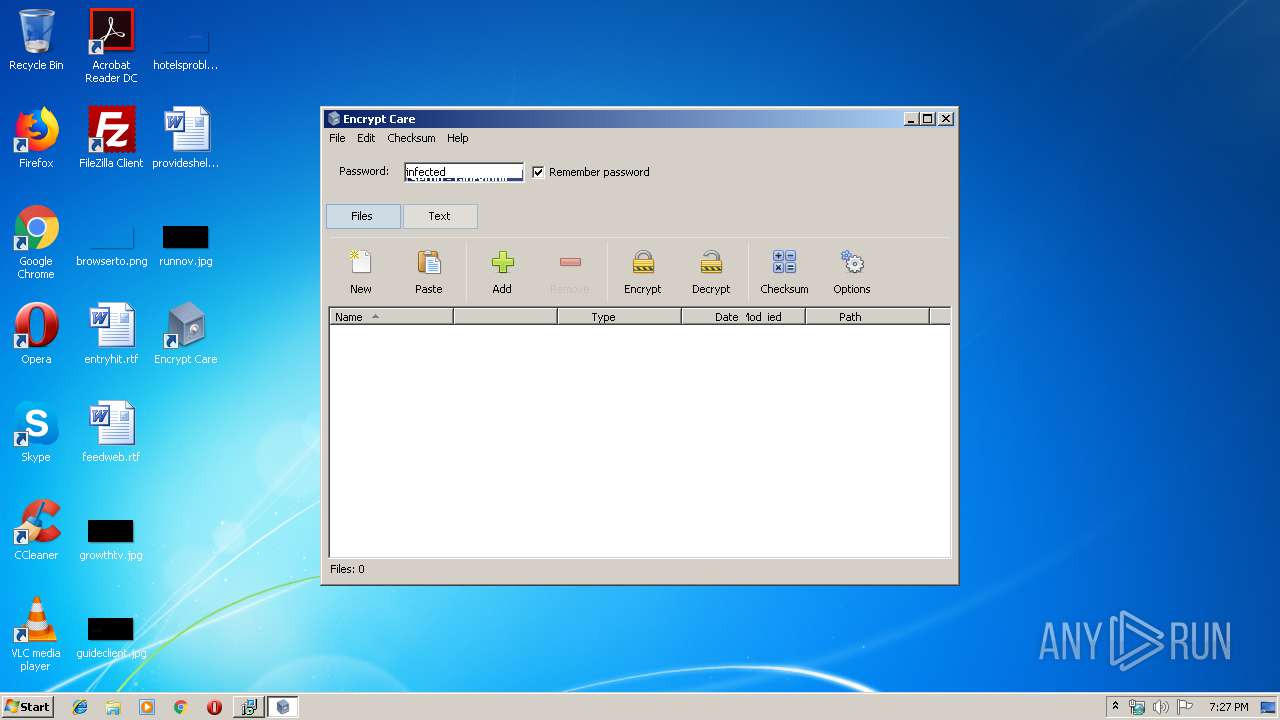This screenshot has width=1280, height=720.
Task: Click the 7:27 PM taskbar clock
Action: point(1228,707)
